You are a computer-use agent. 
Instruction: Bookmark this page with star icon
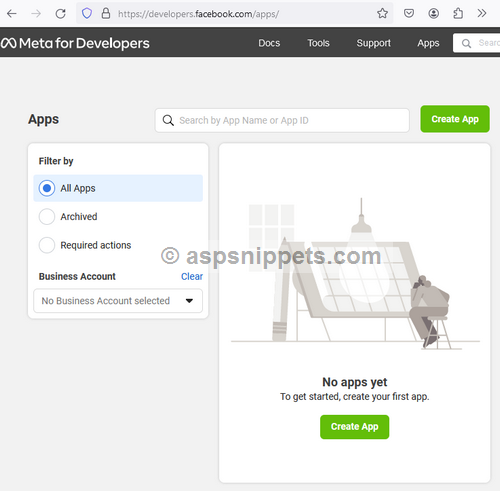tap(382, 13)
